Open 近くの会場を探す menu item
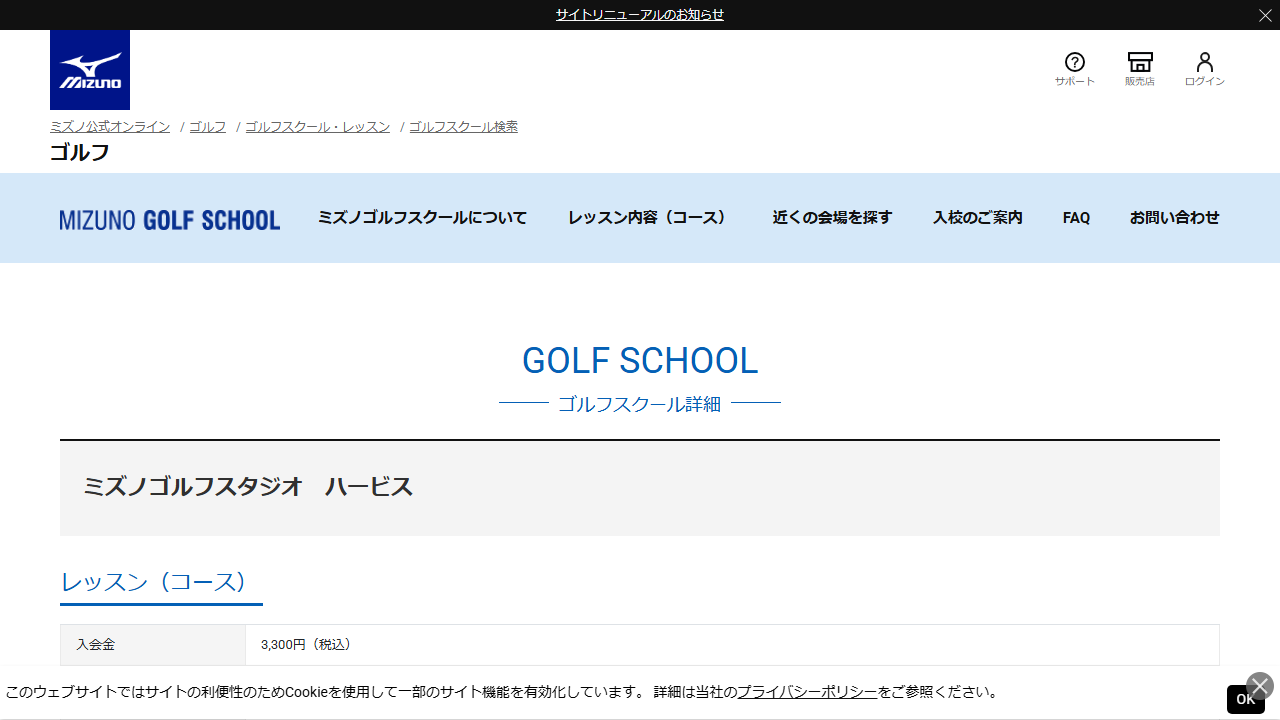 tap(833, 218)
